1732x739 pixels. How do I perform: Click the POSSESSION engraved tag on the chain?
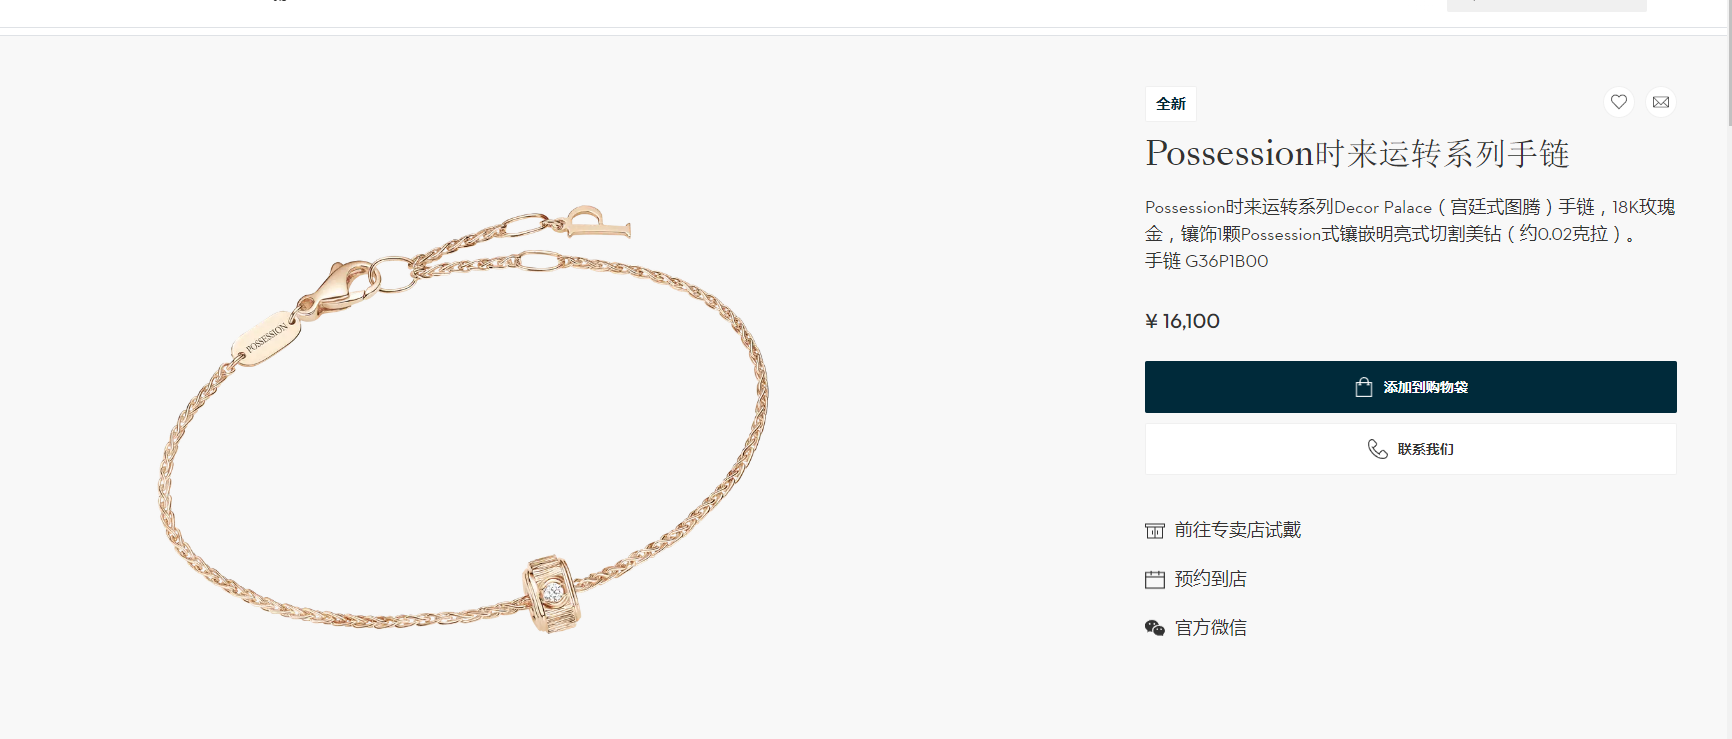[x=266, y=337]
